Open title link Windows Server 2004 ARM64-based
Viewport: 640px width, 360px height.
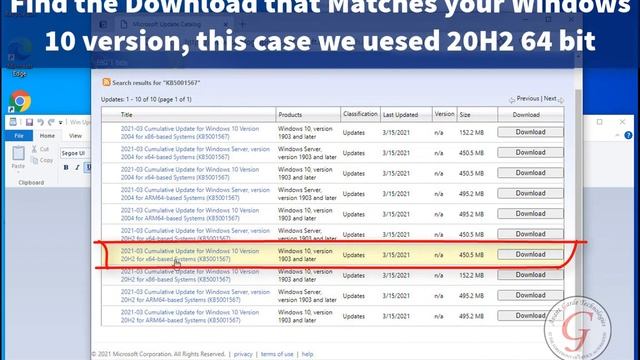pyautogui.click(x=195, y=194)
